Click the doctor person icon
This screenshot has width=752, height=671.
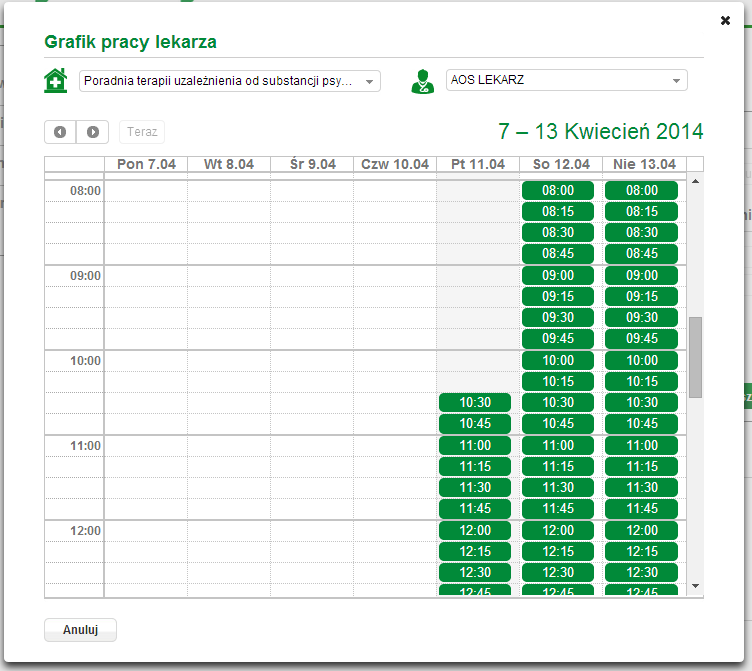pos(423,81)
